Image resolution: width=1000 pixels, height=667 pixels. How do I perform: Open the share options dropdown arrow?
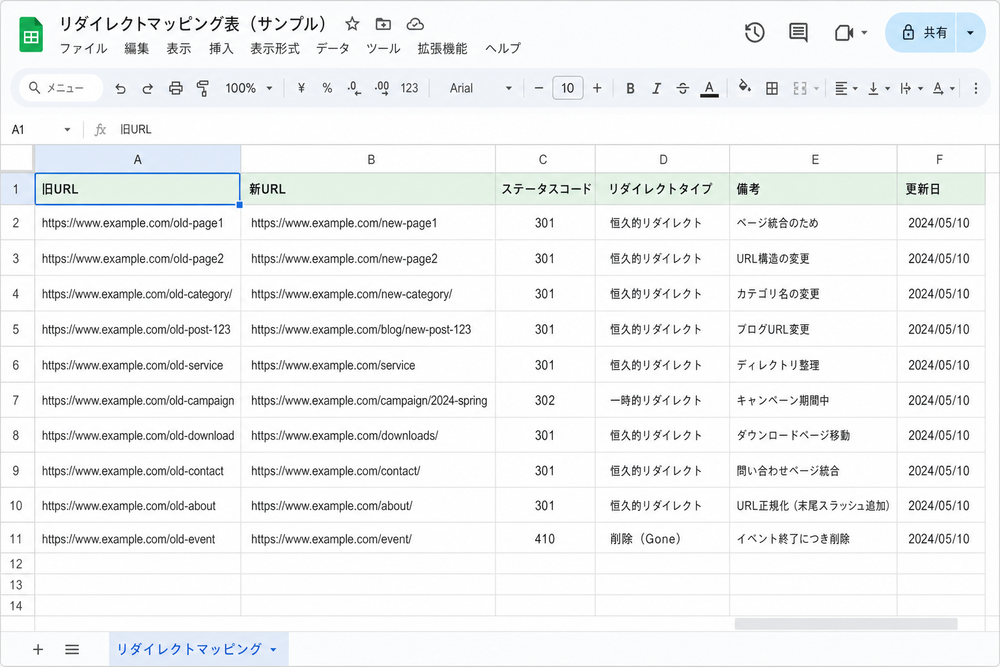pyautogui.click(x=971, y=33)
